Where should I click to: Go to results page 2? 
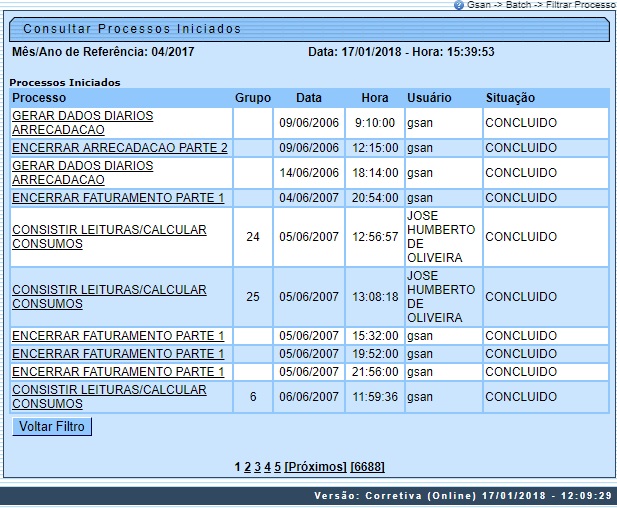[x=247, y=467]
